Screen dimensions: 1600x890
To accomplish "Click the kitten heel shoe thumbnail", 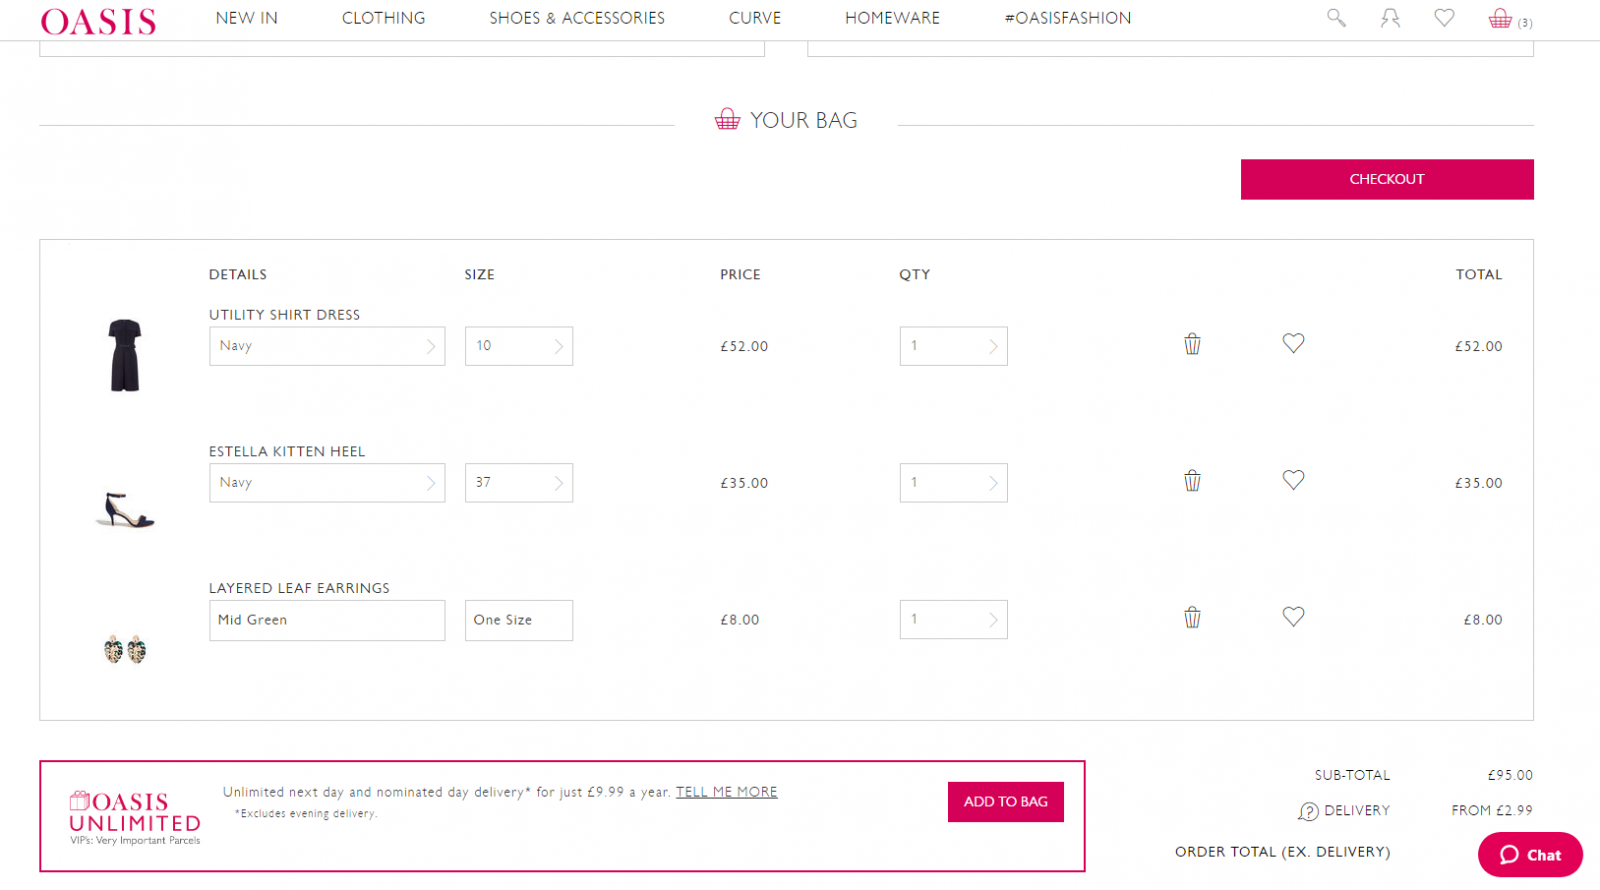I will click(125, 510).
